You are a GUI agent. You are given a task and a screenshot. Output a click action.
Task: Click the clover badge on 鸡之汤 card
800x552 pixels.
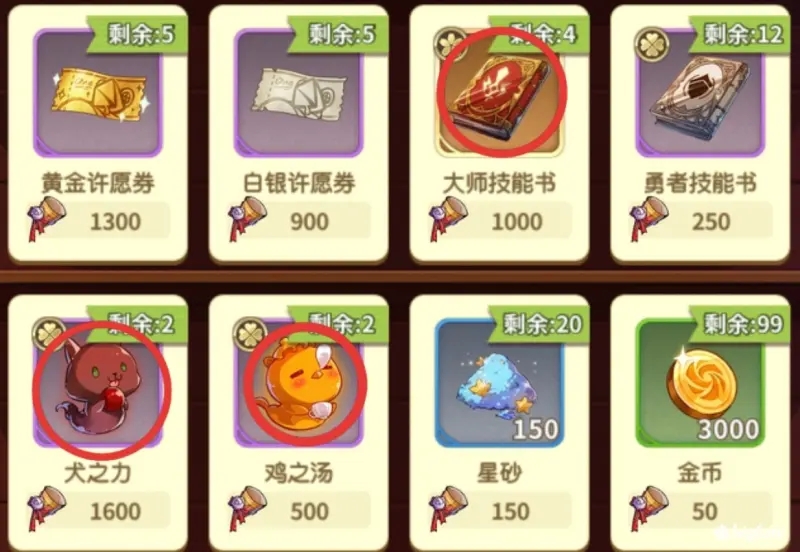click(x=250, y=334)
